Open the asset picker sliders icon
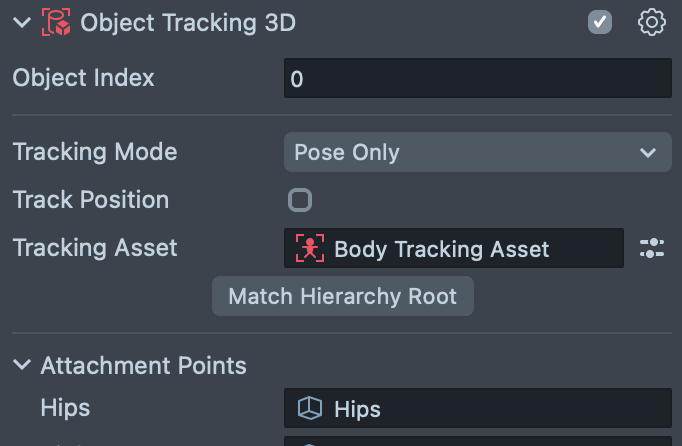 [x=651, y=249]
